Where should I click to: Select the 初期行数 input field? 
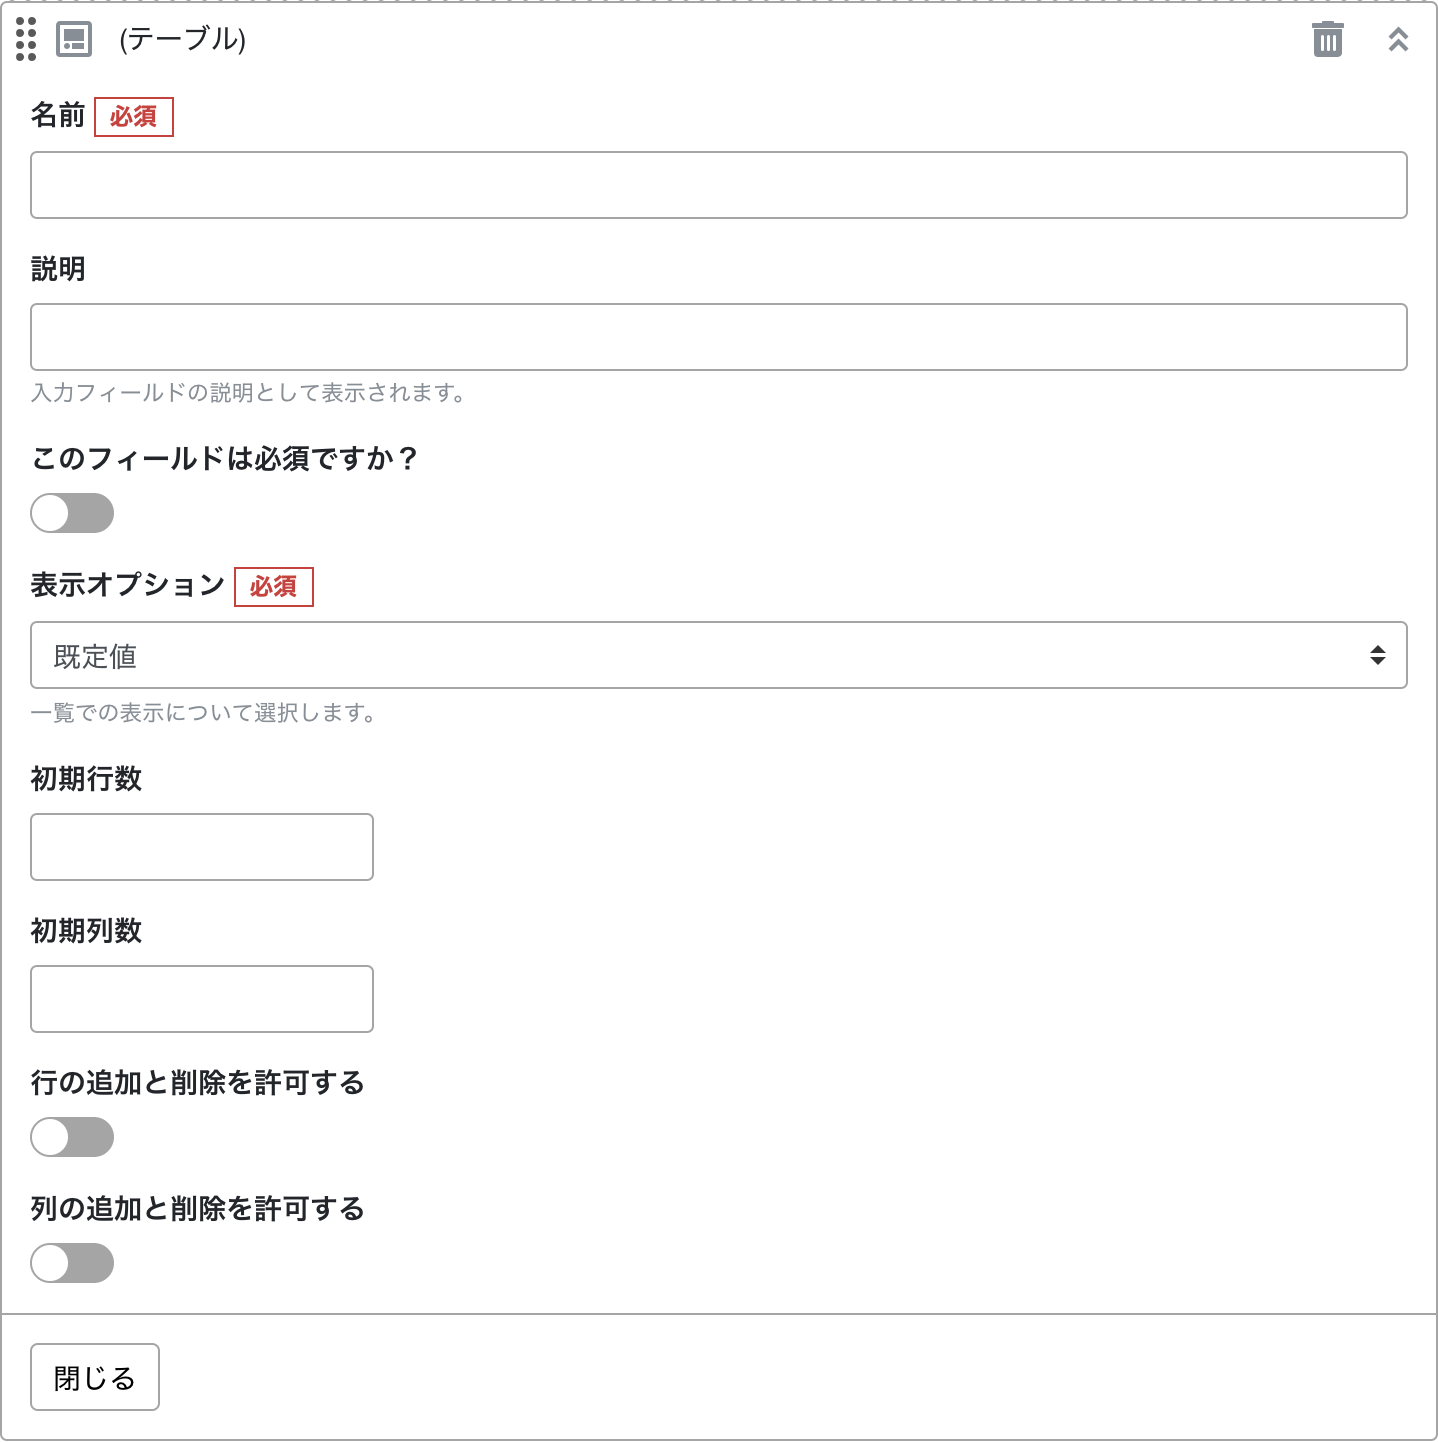point(202,847)
